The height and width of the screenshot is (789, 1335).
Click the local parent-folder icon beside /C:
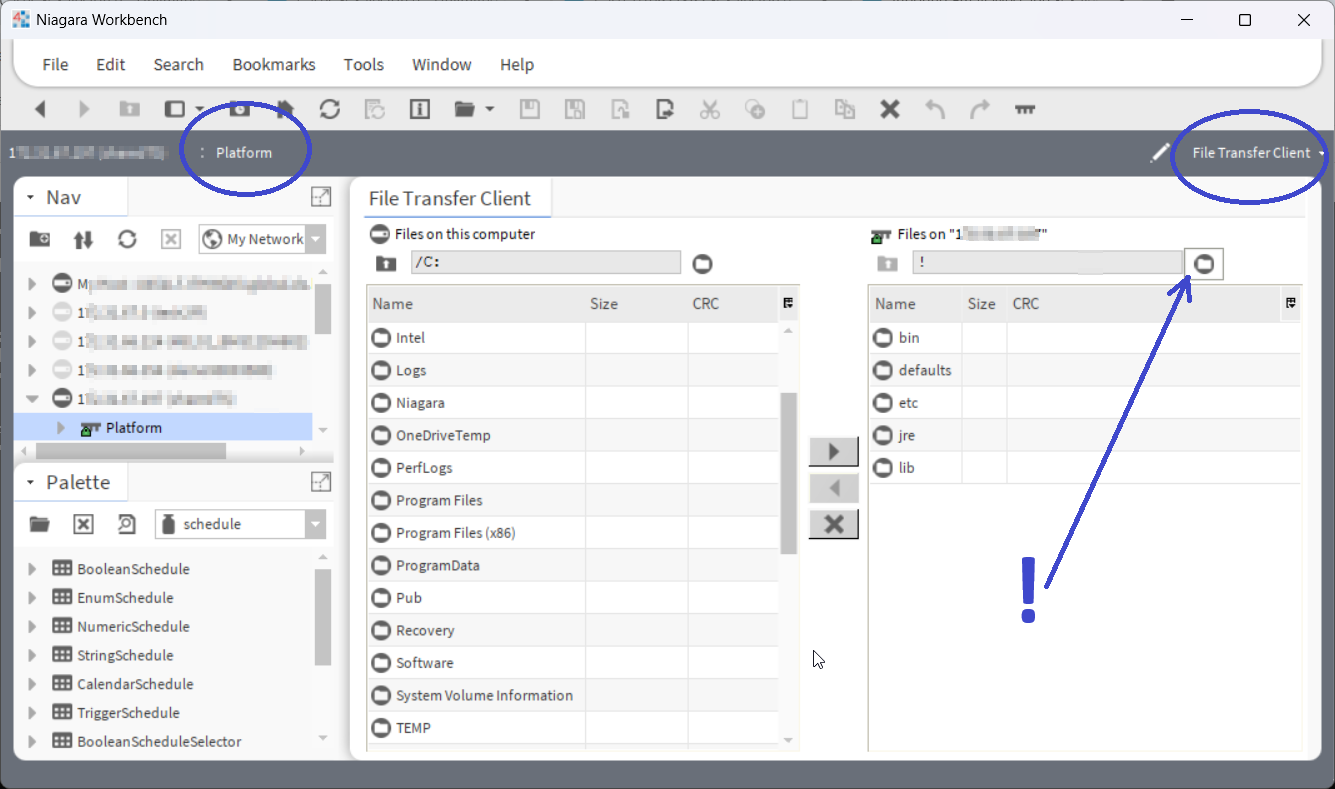[386, 264]
